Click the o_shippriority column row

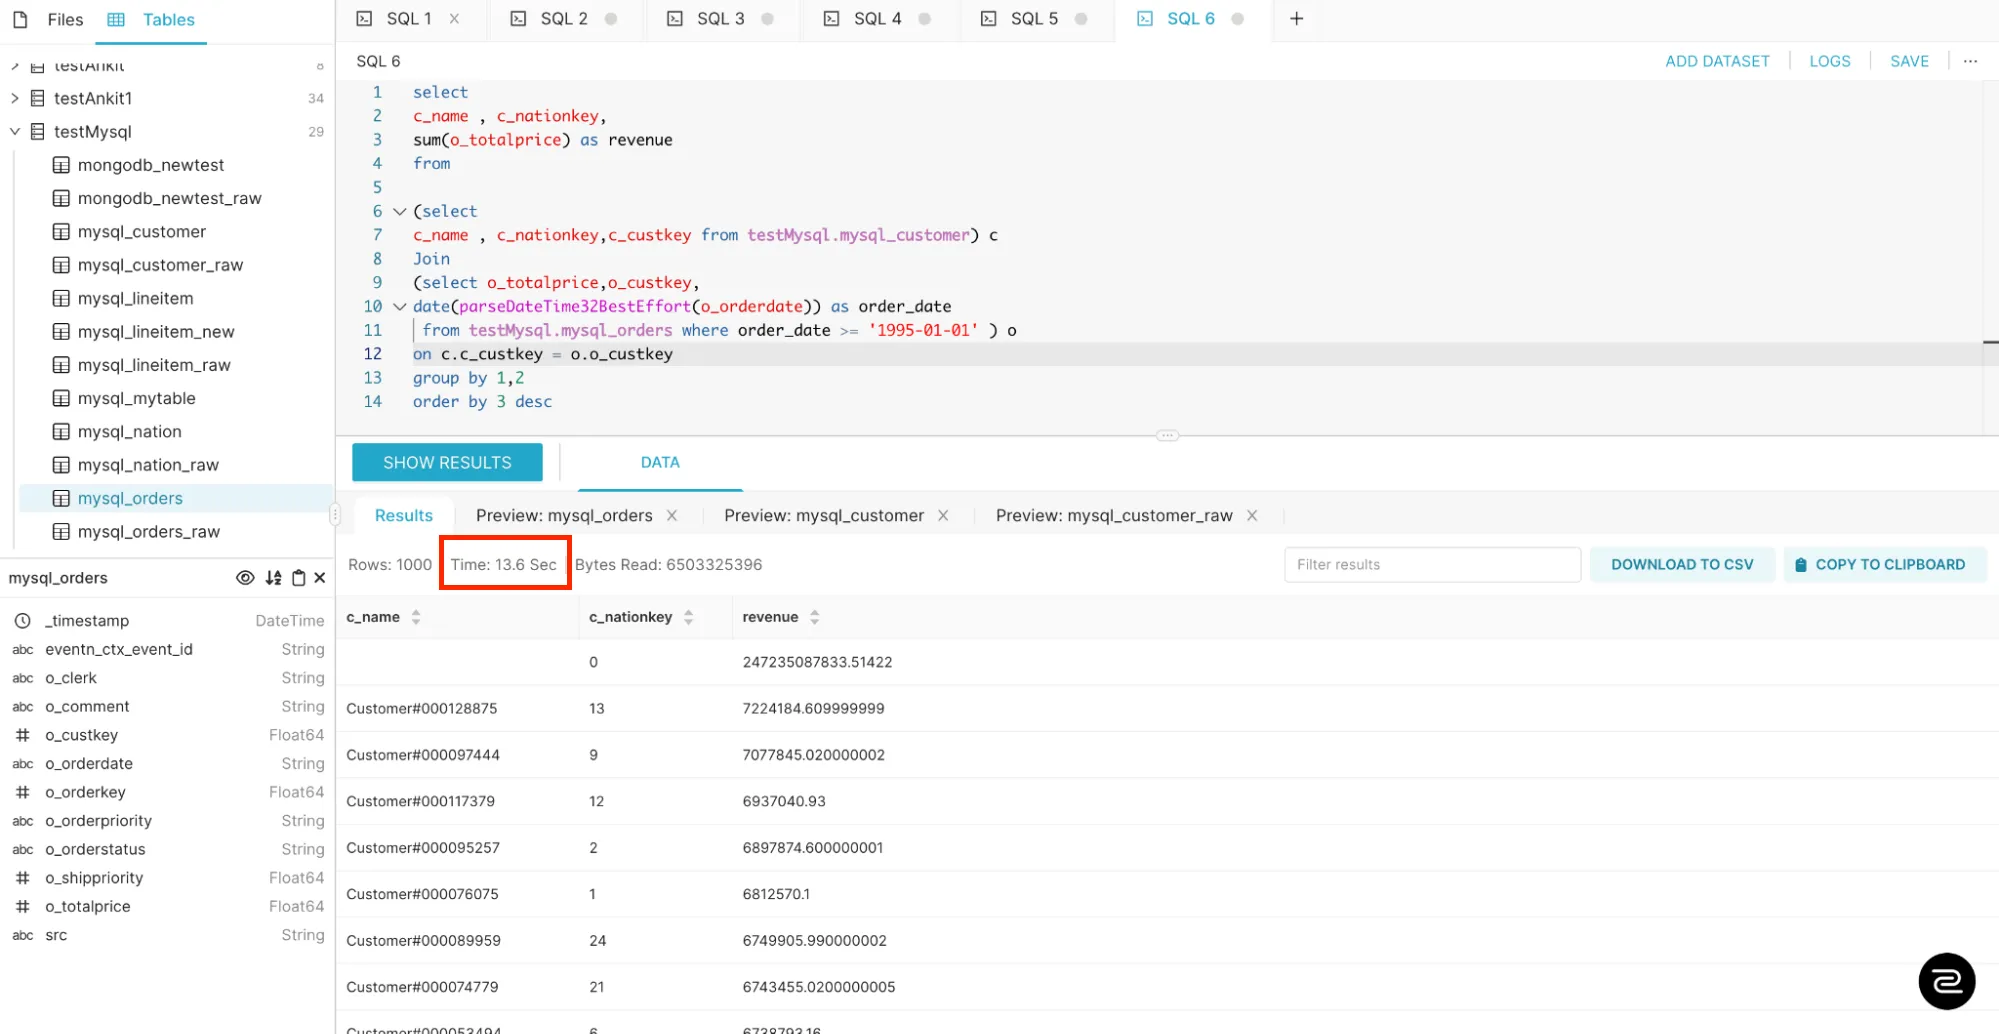coord(168,878)
